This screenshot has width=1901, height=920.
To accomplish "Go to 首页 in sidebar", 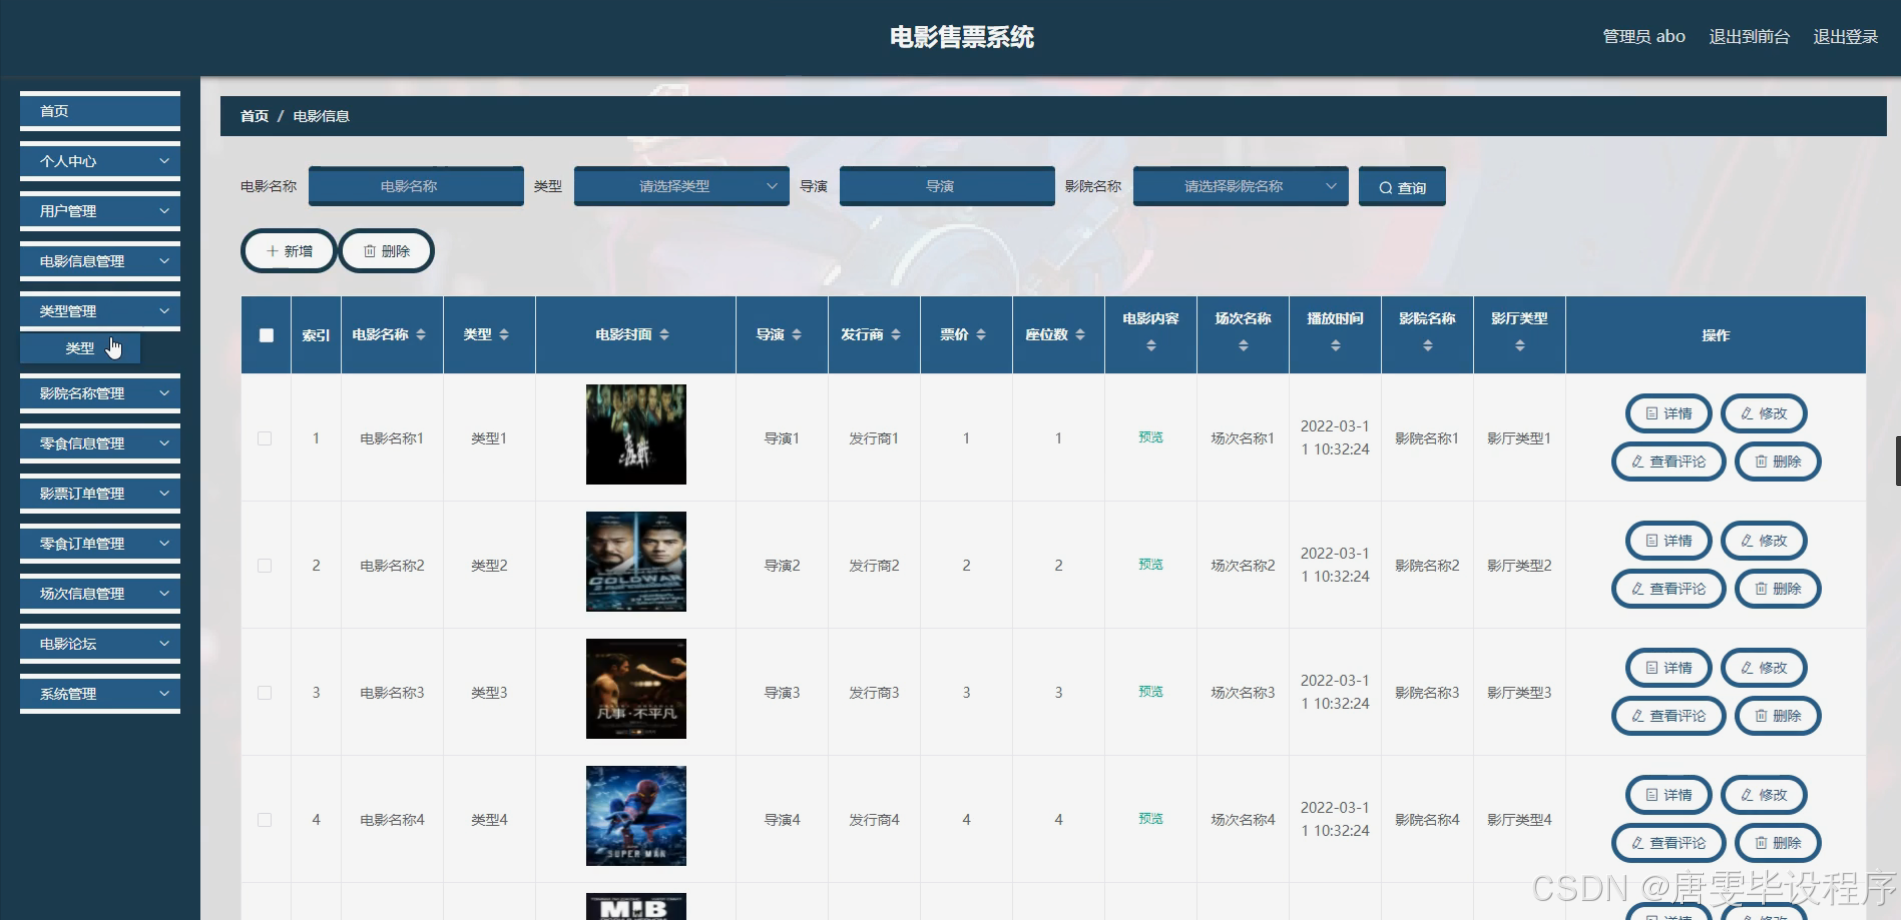I will [100, 111].
